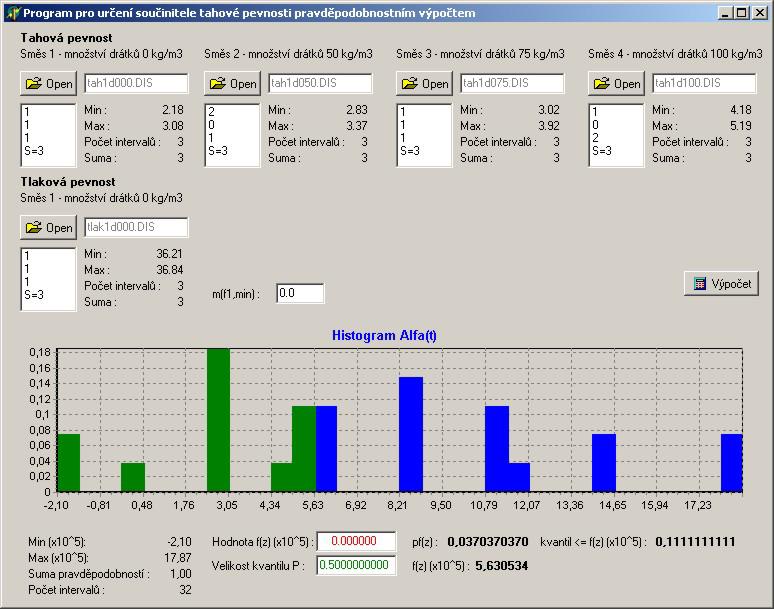Click Open button for Směs 2 50 kg/m3
Viewport: 774px width, 609px height.
[232, 83]
